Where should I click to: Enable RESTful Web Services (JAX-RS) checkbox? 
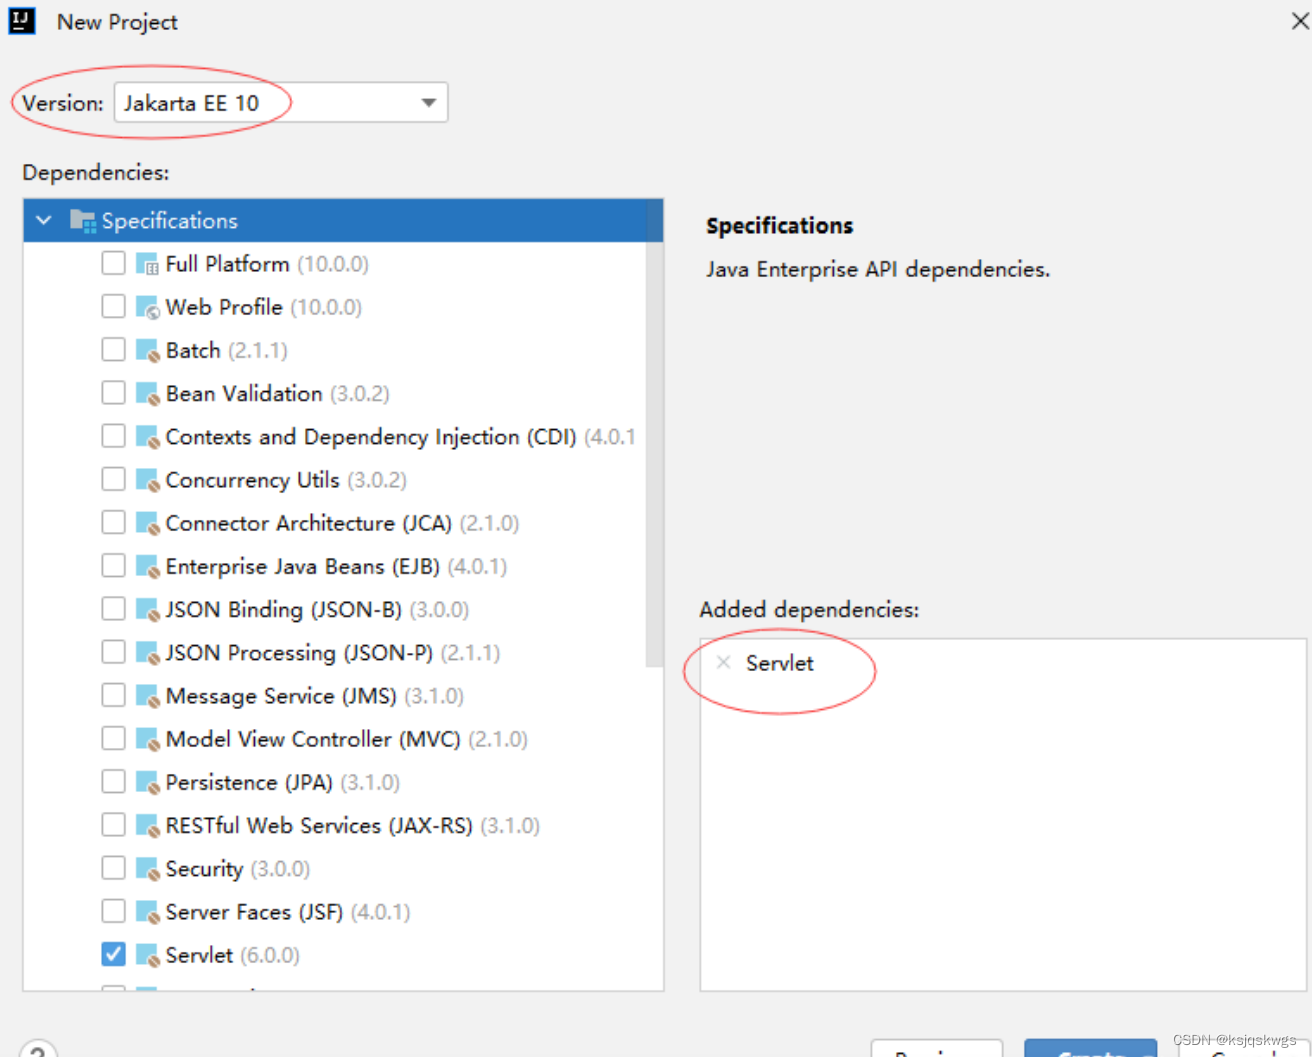[x=113, y=824]
